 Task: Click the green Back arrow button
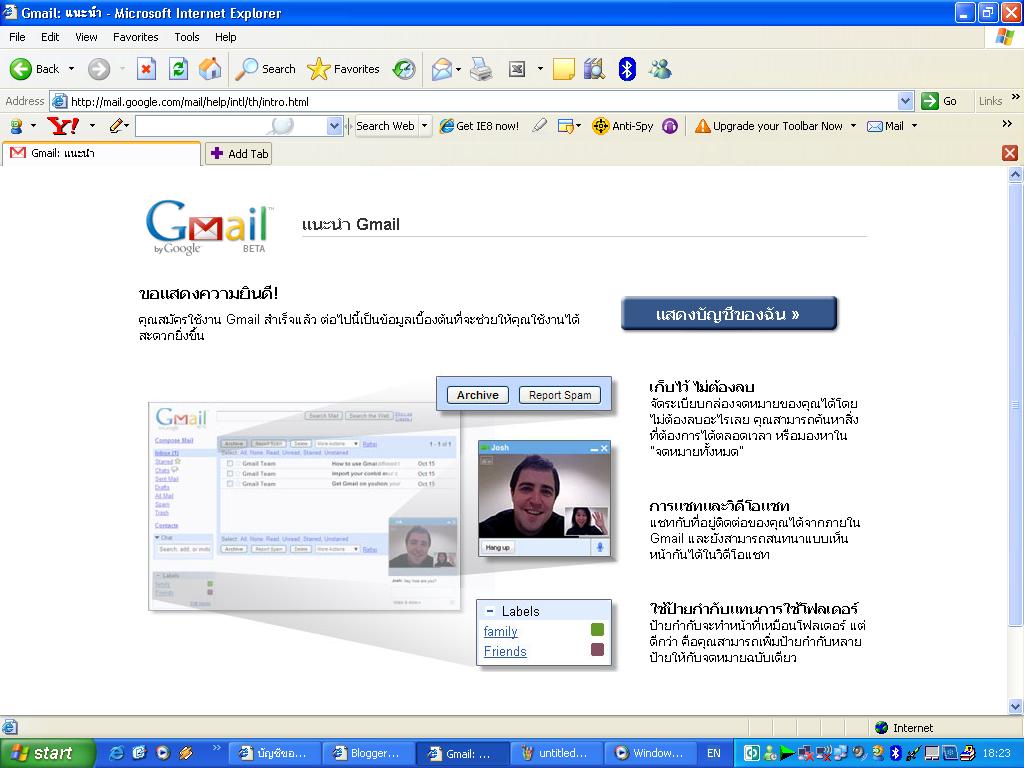pos(21,69)
